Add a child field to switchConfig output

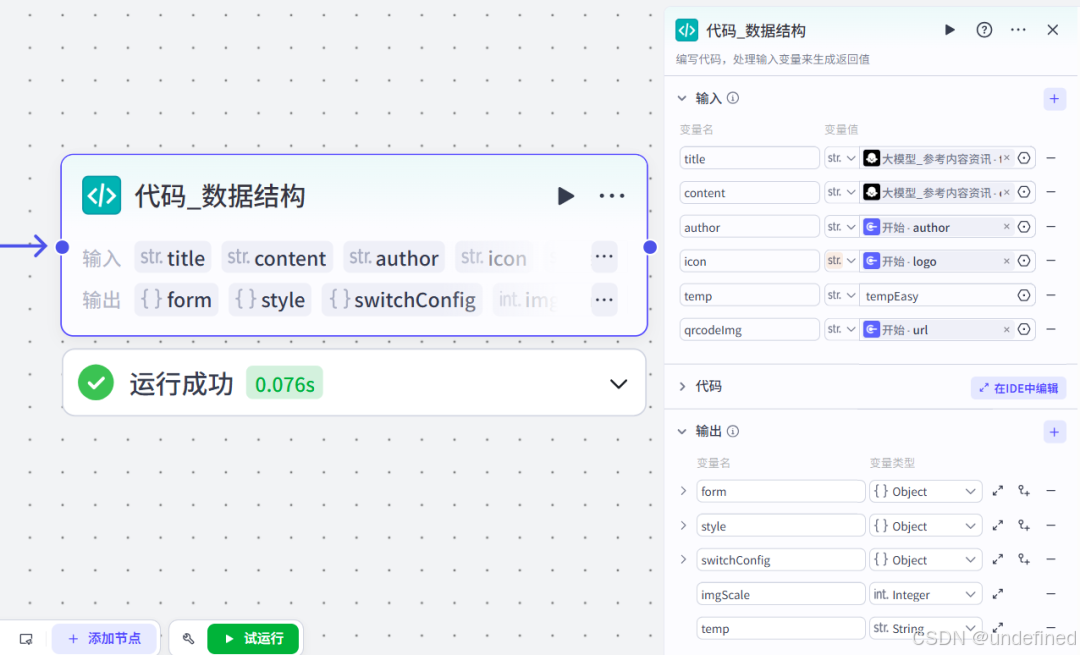[1022, 559]
